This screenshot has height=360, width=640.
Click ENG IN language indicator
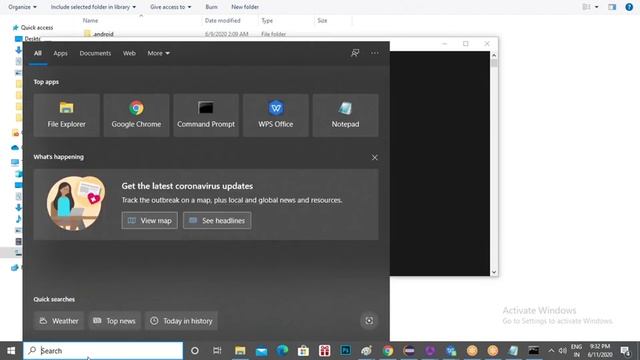click(576, 351)
